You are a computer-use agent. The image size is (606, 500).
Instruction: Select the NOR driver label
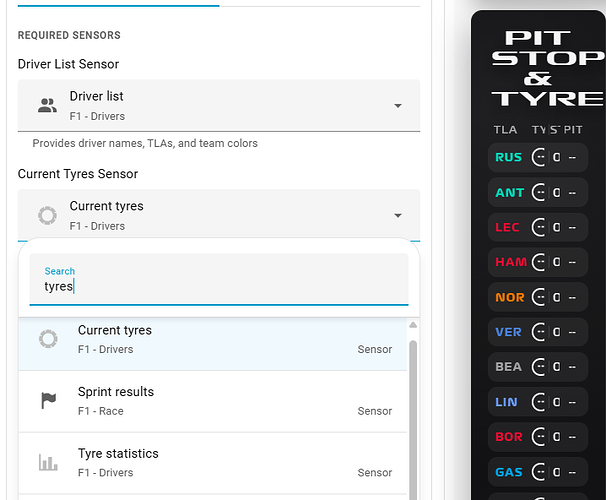pos(509,297)
